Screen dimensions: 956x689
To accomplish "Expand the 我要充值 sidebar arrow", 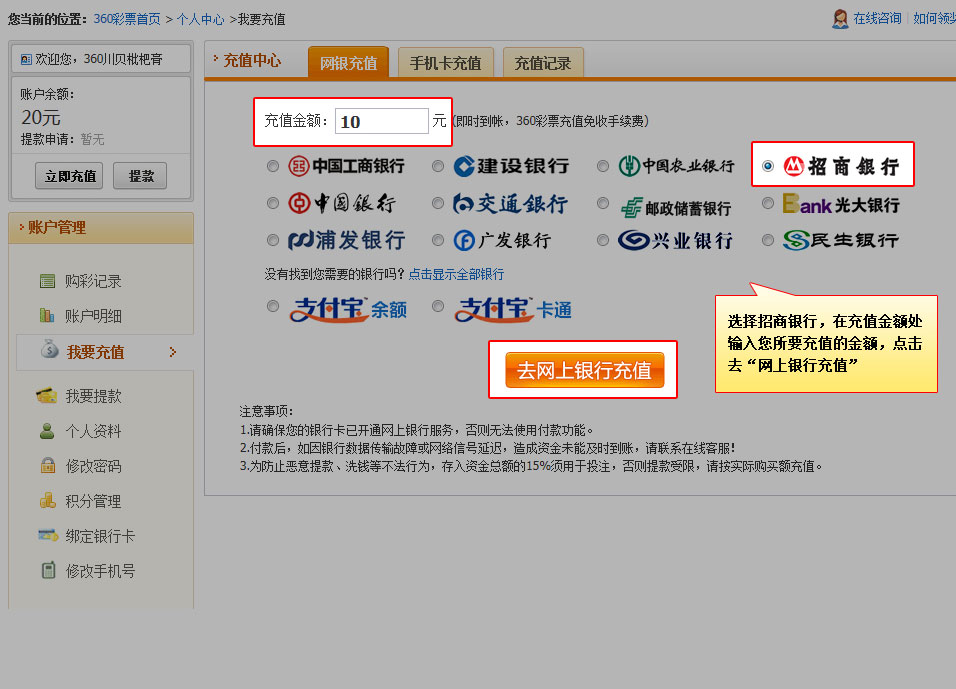I will pyautogui.click(x=173, y=352).
